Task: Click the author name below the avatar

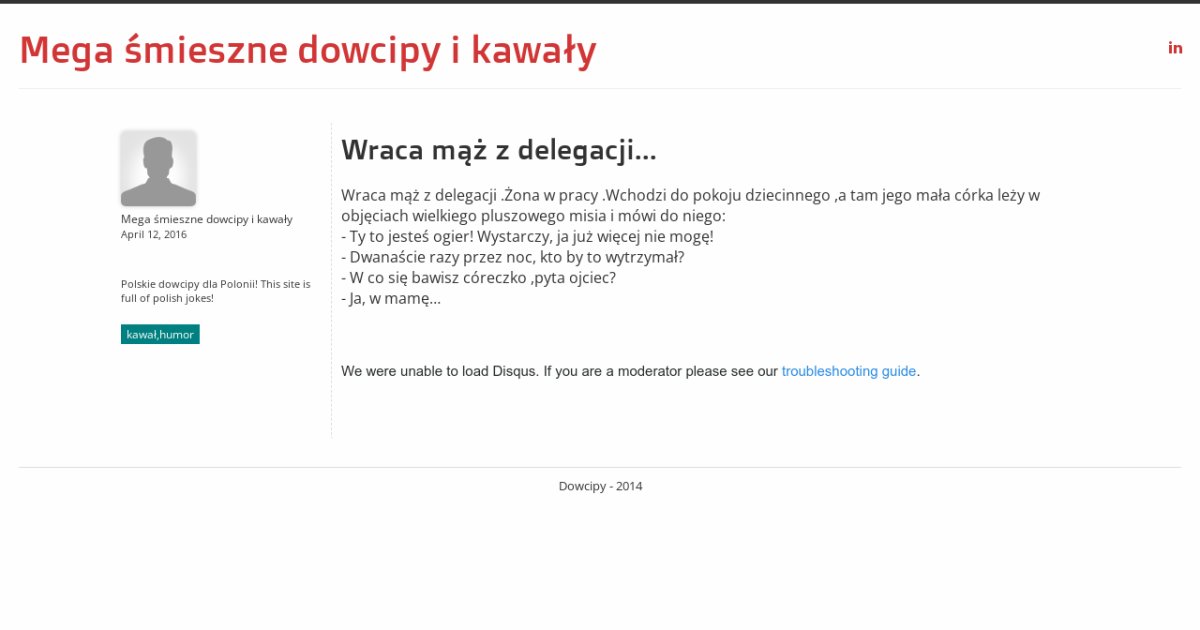Action: pos(206,219)
